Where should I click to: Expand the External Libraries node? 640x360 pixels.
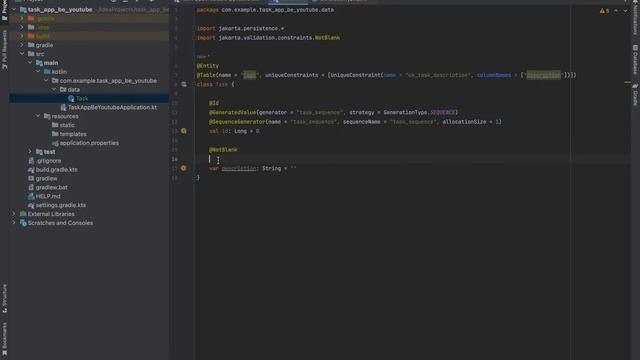click(x=14, y=214)
